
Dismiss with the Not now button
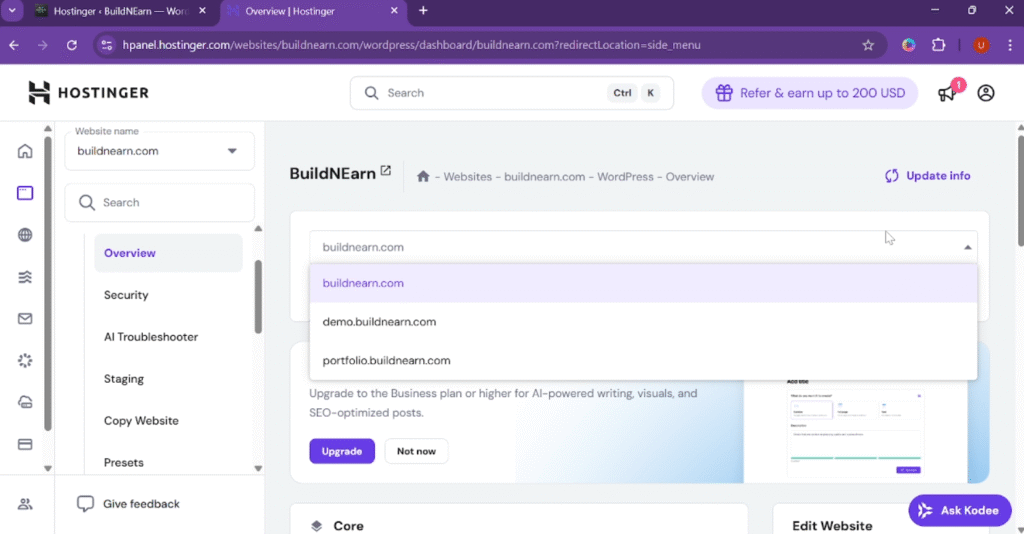click(416, 451)
